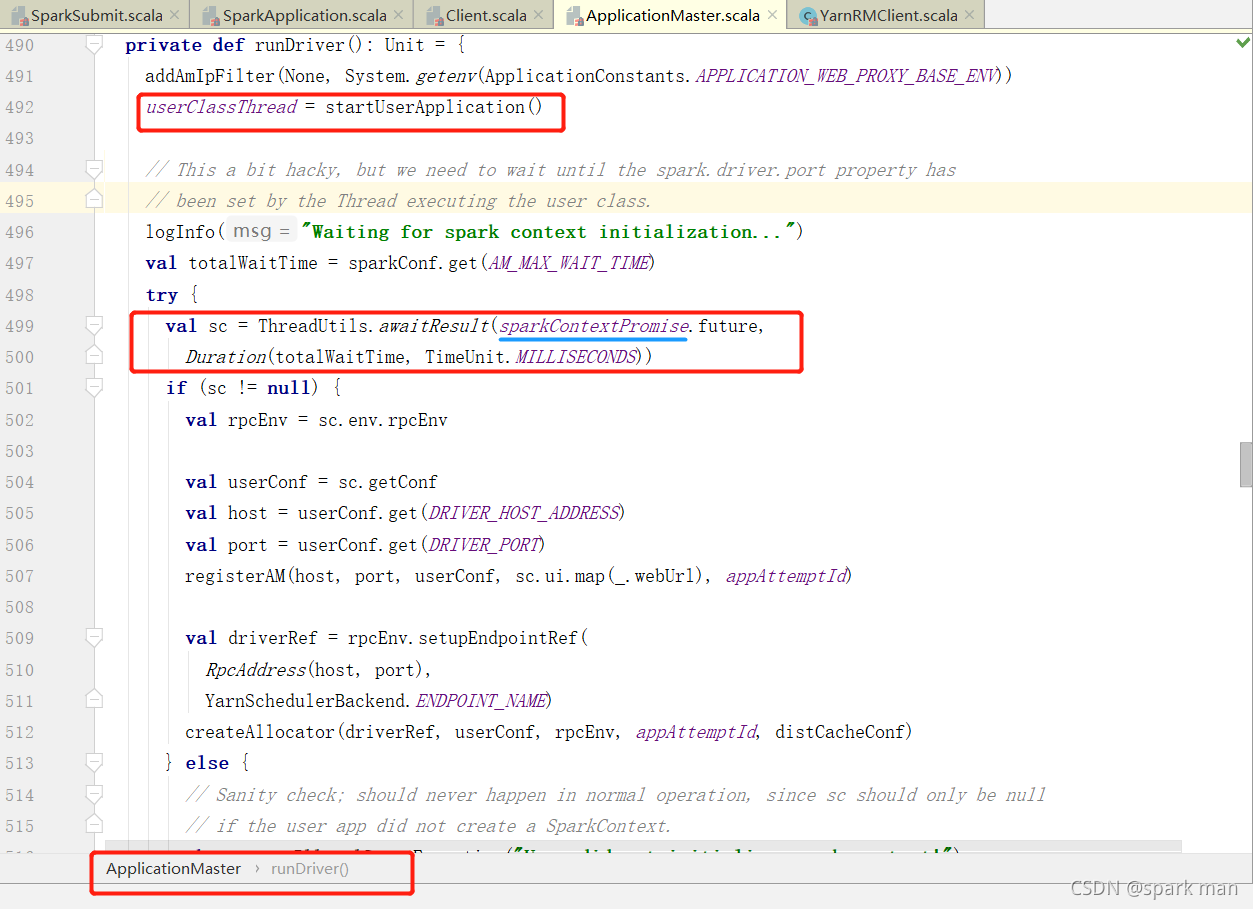Click the fold end marker at line 495

point(94,201)
